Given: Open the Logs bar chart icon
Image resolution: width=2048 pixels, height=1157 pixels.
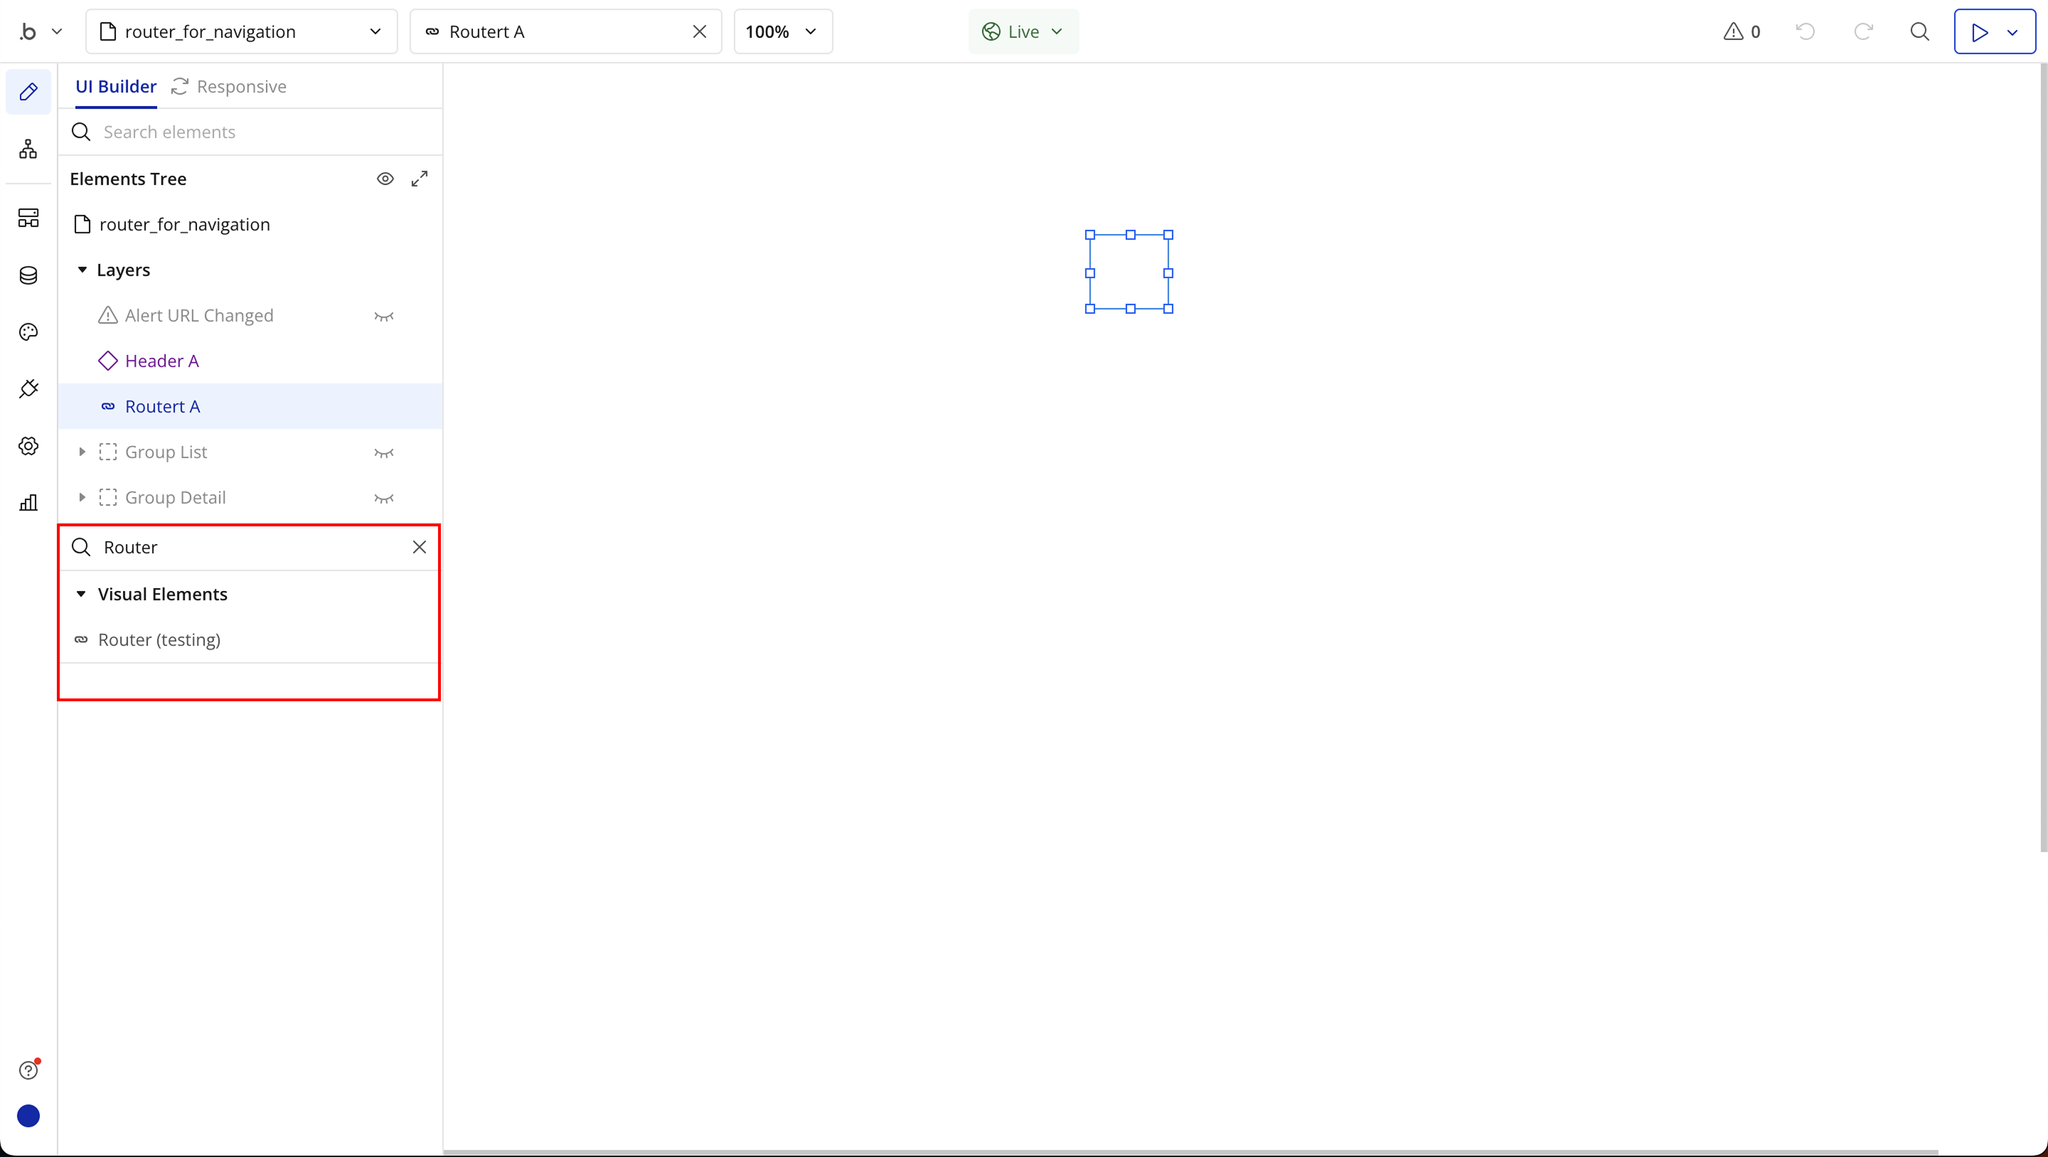Looking at the screenshot, I should click(x=28, y=503).
